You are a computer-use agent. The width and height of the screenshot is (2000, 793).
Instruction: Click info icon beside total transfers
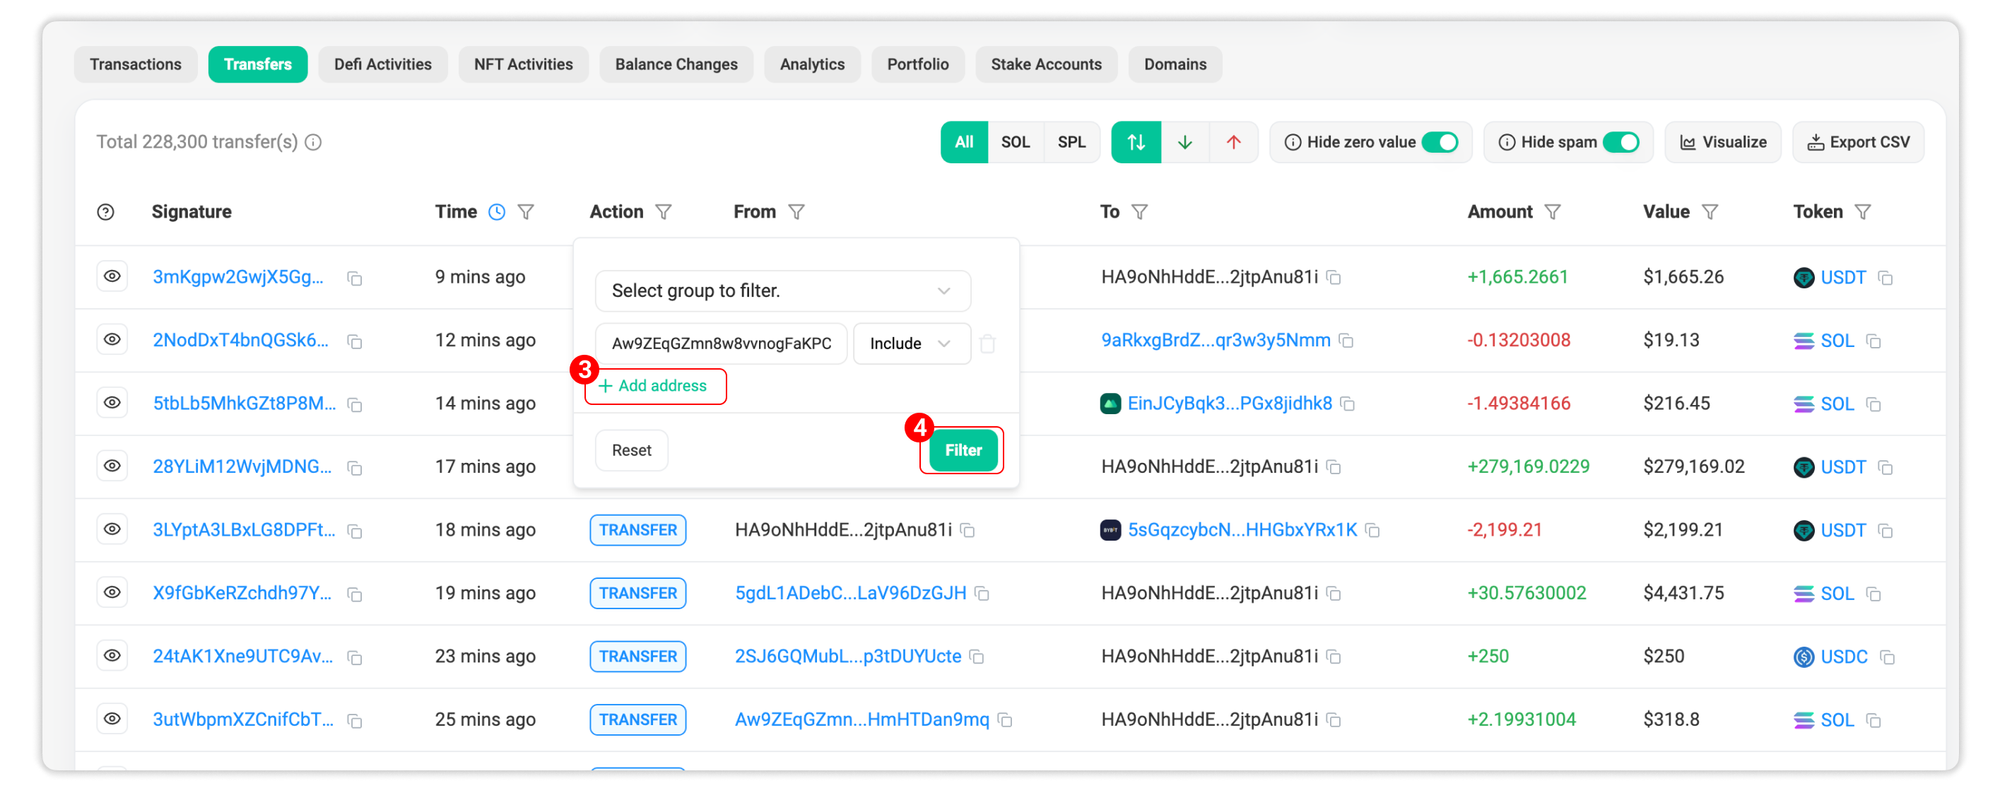pyautogui.click(x=314, y=142)
